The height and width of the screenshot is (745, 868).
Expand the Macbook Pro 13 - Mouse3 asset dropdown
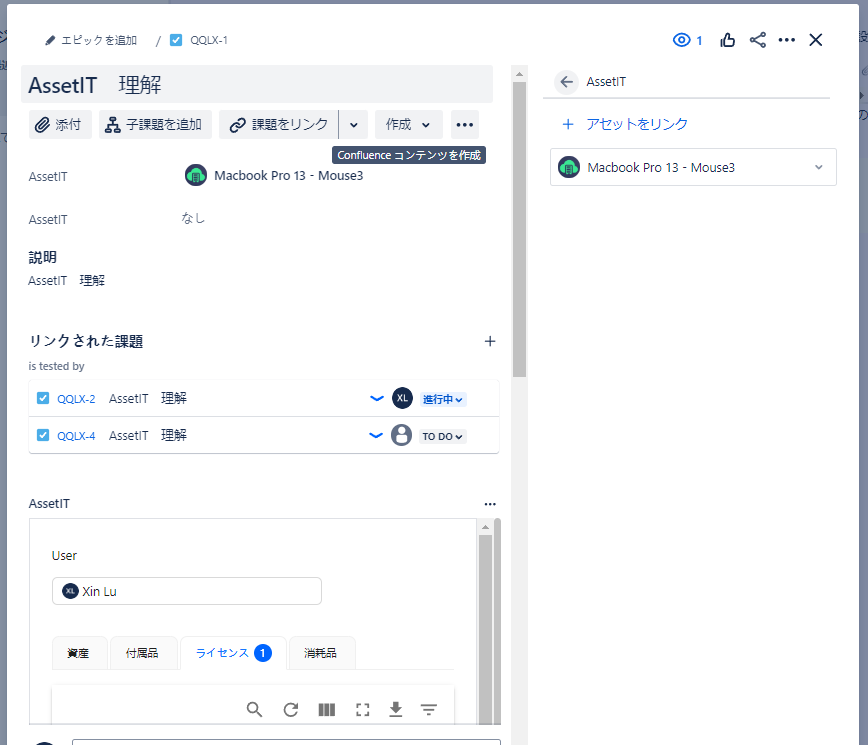pos(819,167)
